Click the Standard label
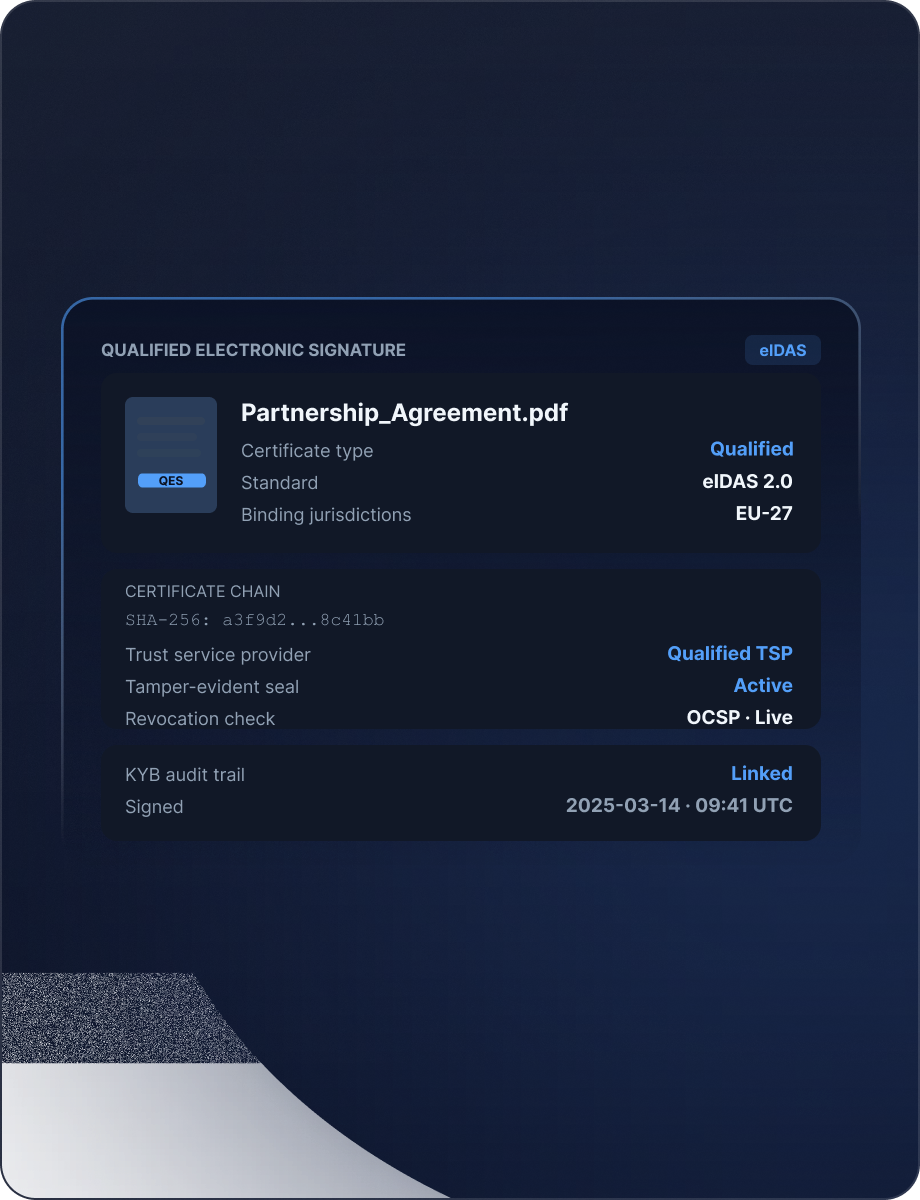Screen dimensions: 920x1200 coord(280,483)
